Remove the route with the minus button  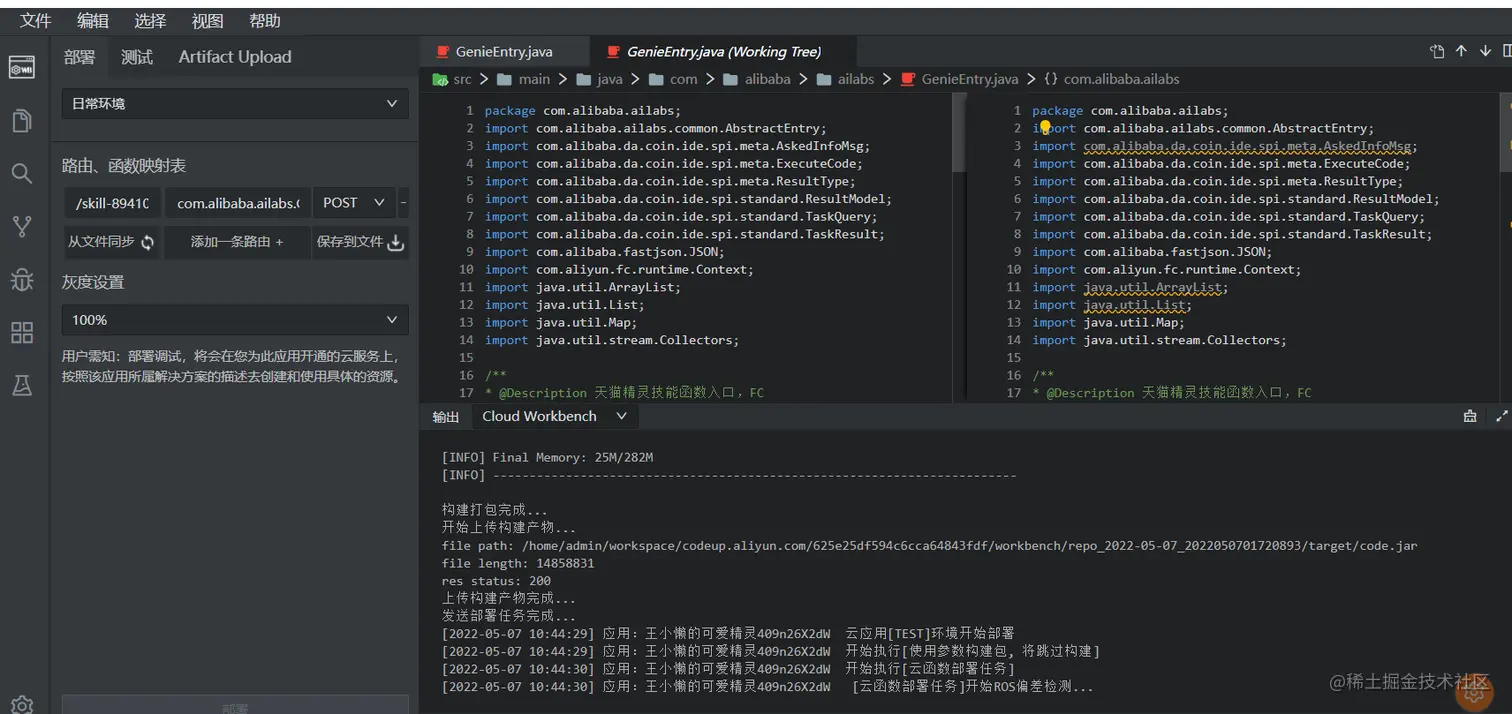tap(403, 203)
